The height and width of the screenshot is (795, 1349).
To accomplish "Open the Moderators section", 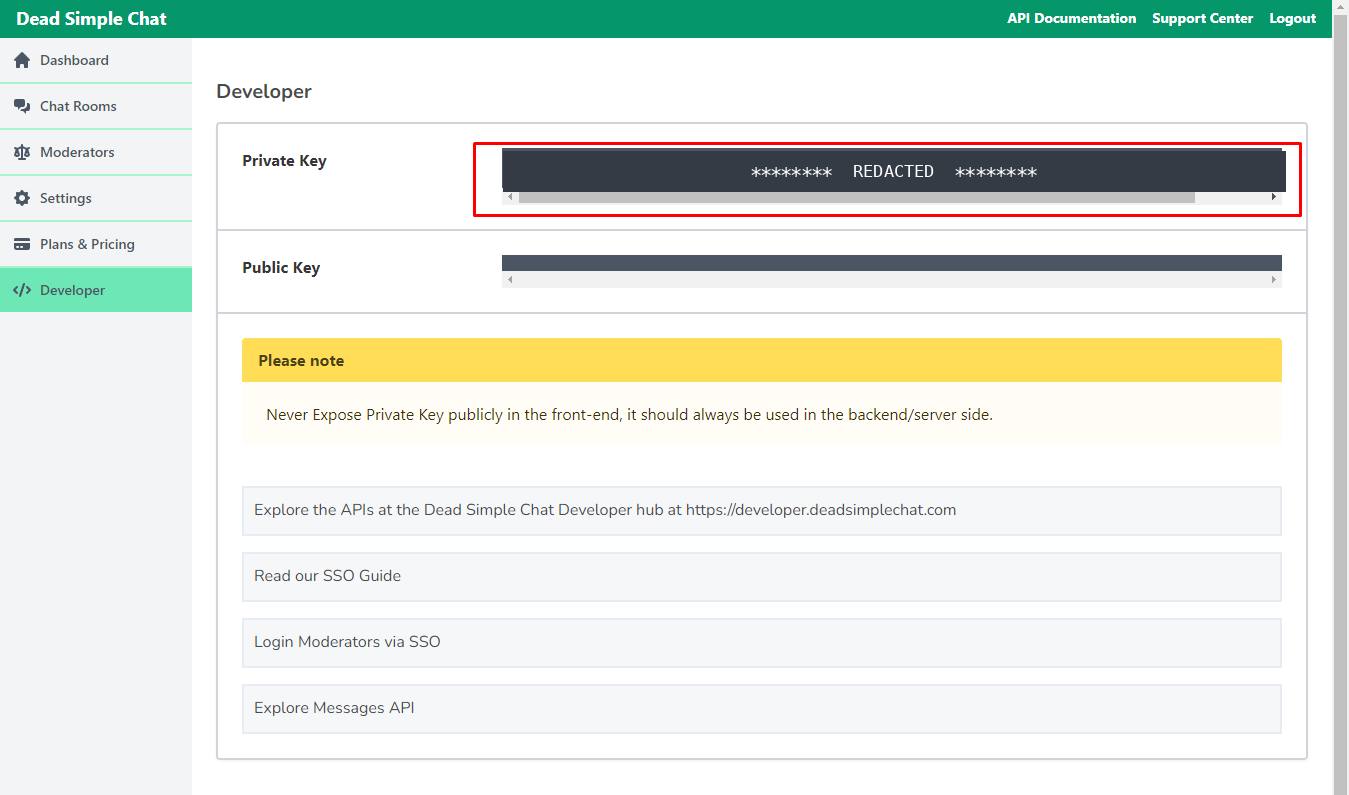I will (x=96, y=152).
